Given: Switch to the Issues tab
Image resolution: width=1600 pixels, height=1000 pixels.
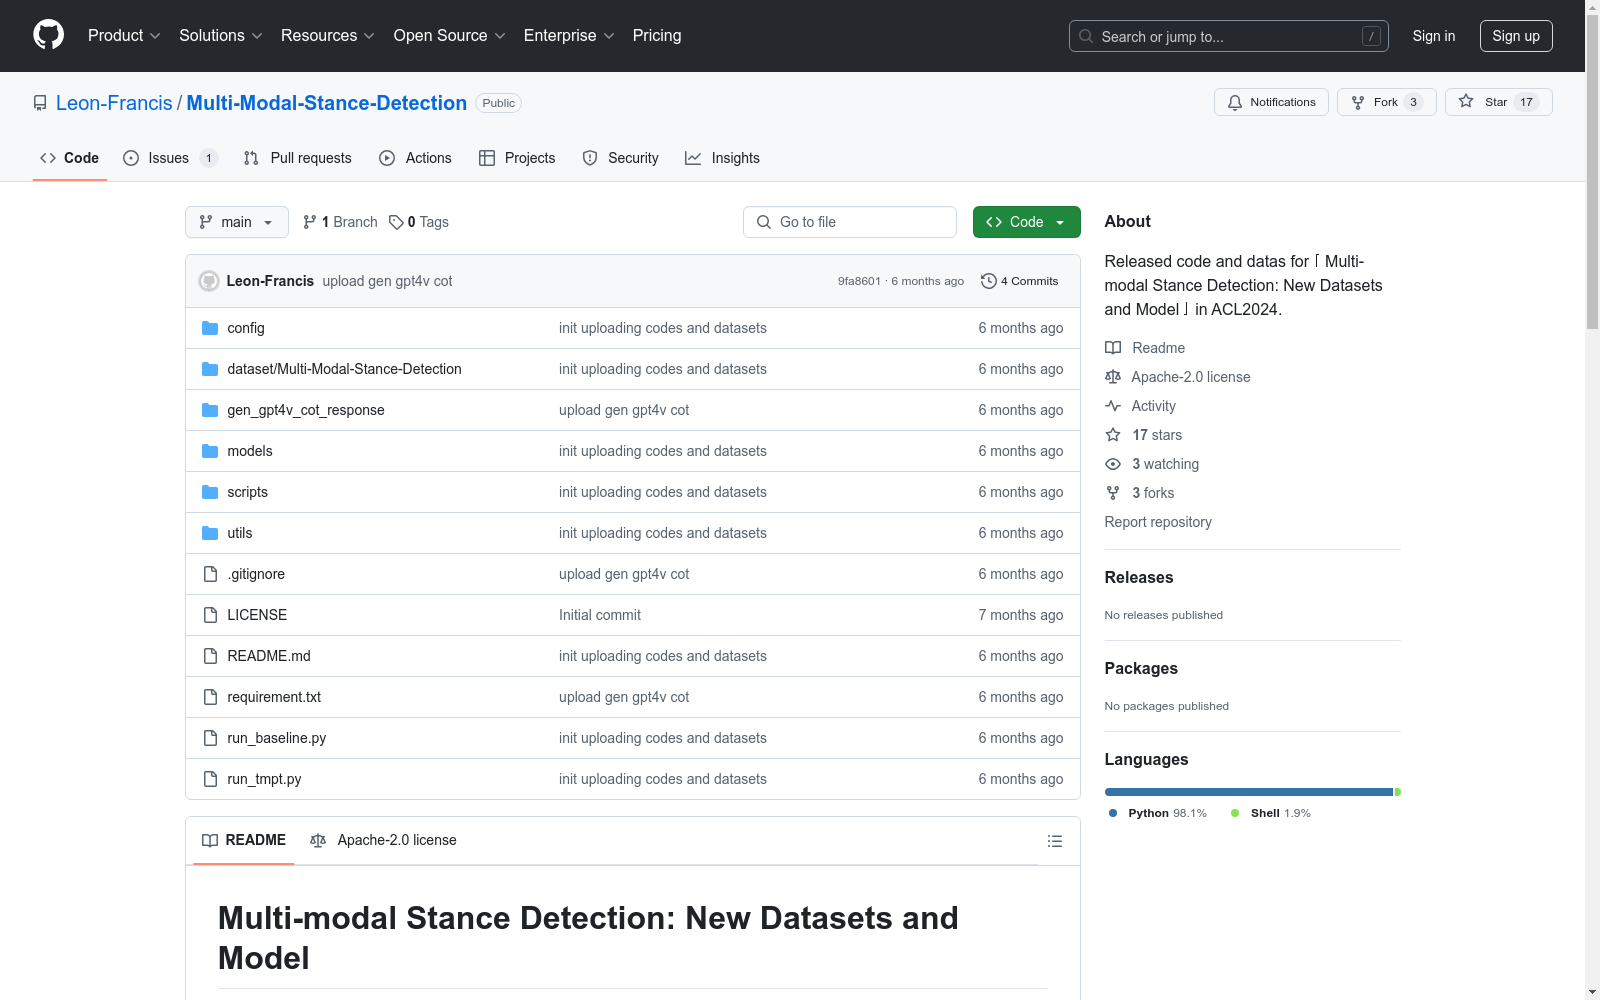Looking at the screenshot, I should pyautogui.click(x=170, y=158).
